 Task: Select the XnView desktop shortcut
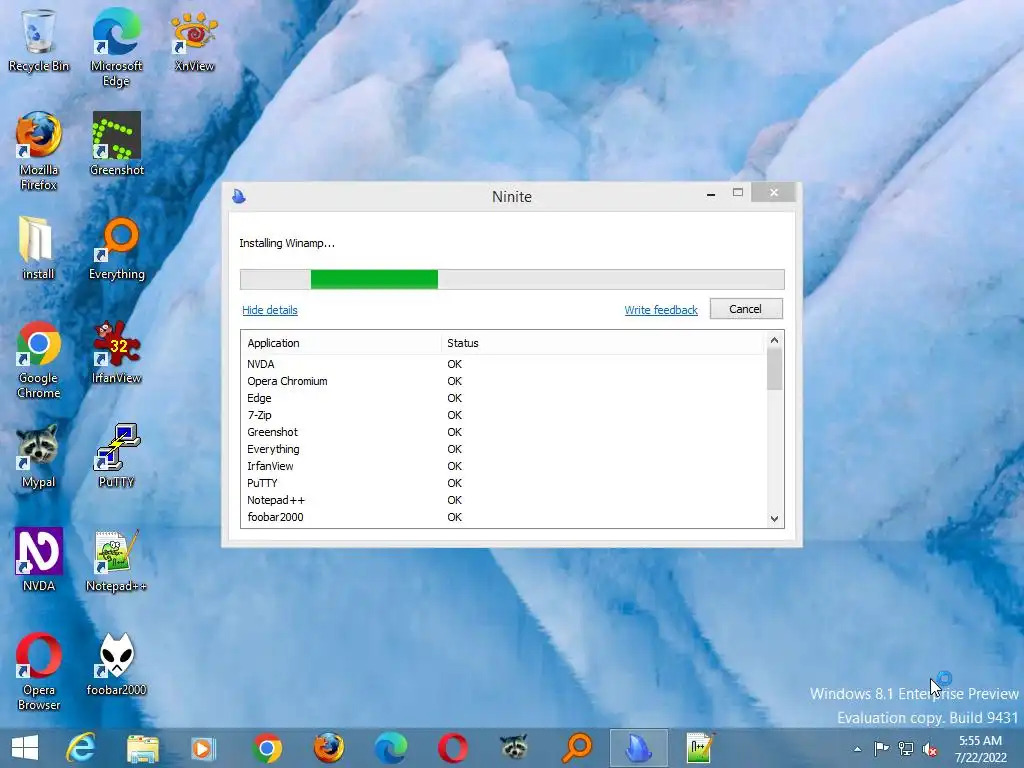[194, 40]
